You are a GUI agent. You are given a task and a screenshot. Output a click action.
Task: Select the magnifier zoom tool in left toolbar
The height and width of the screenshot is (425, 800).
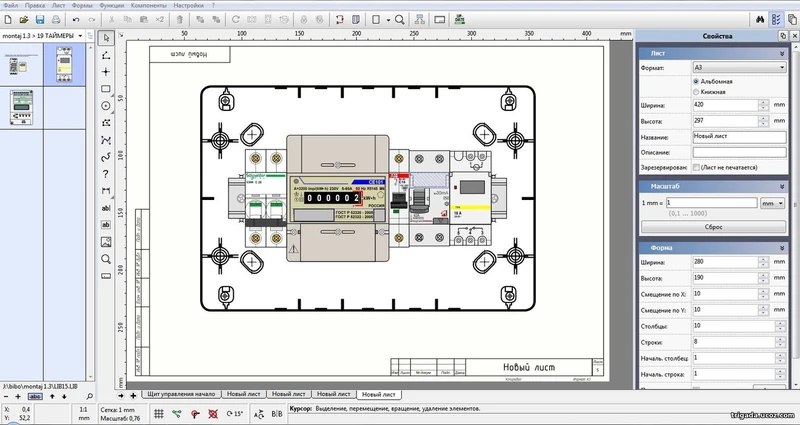tap(106, 259)
